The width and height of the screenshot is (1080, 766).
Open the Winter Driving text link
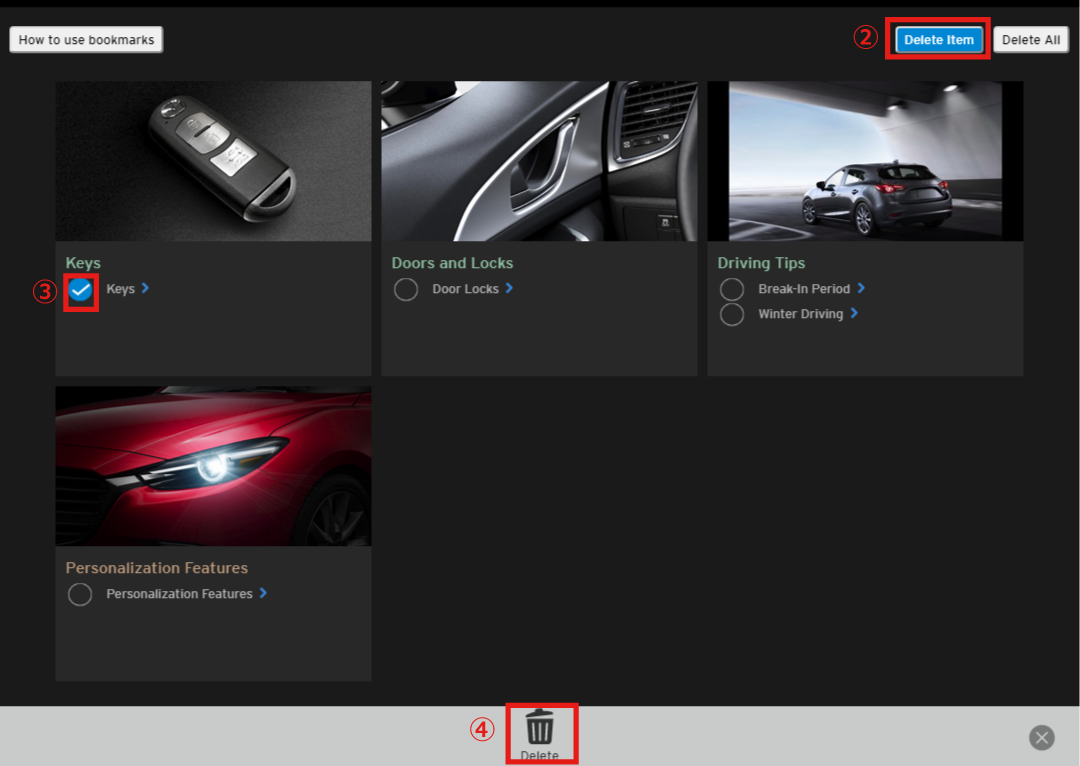click(x=800, y=314)
